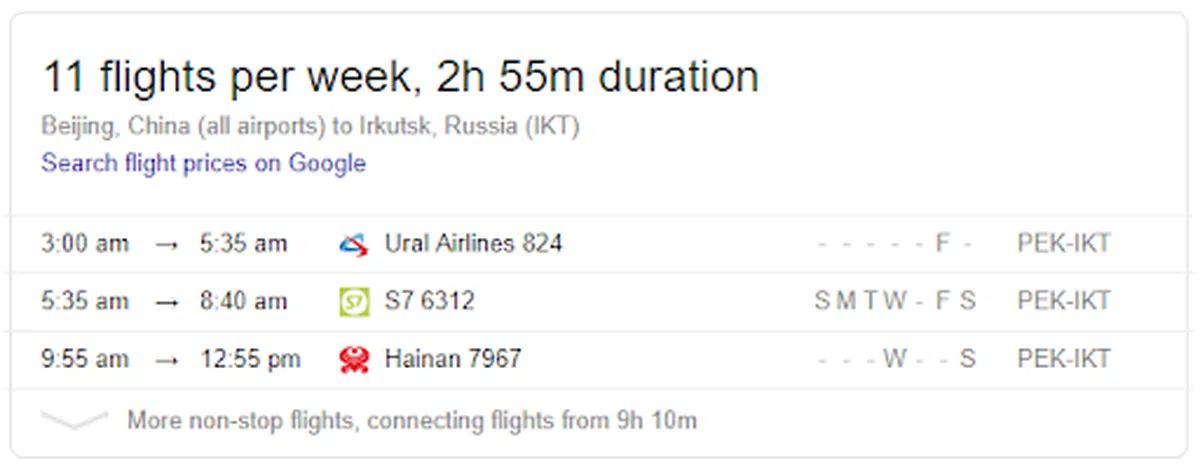Viewport: 1200px width, 468px height.
Task: Click More non-stop flights text
Action: pyautogui.click(x=411, y=421)
